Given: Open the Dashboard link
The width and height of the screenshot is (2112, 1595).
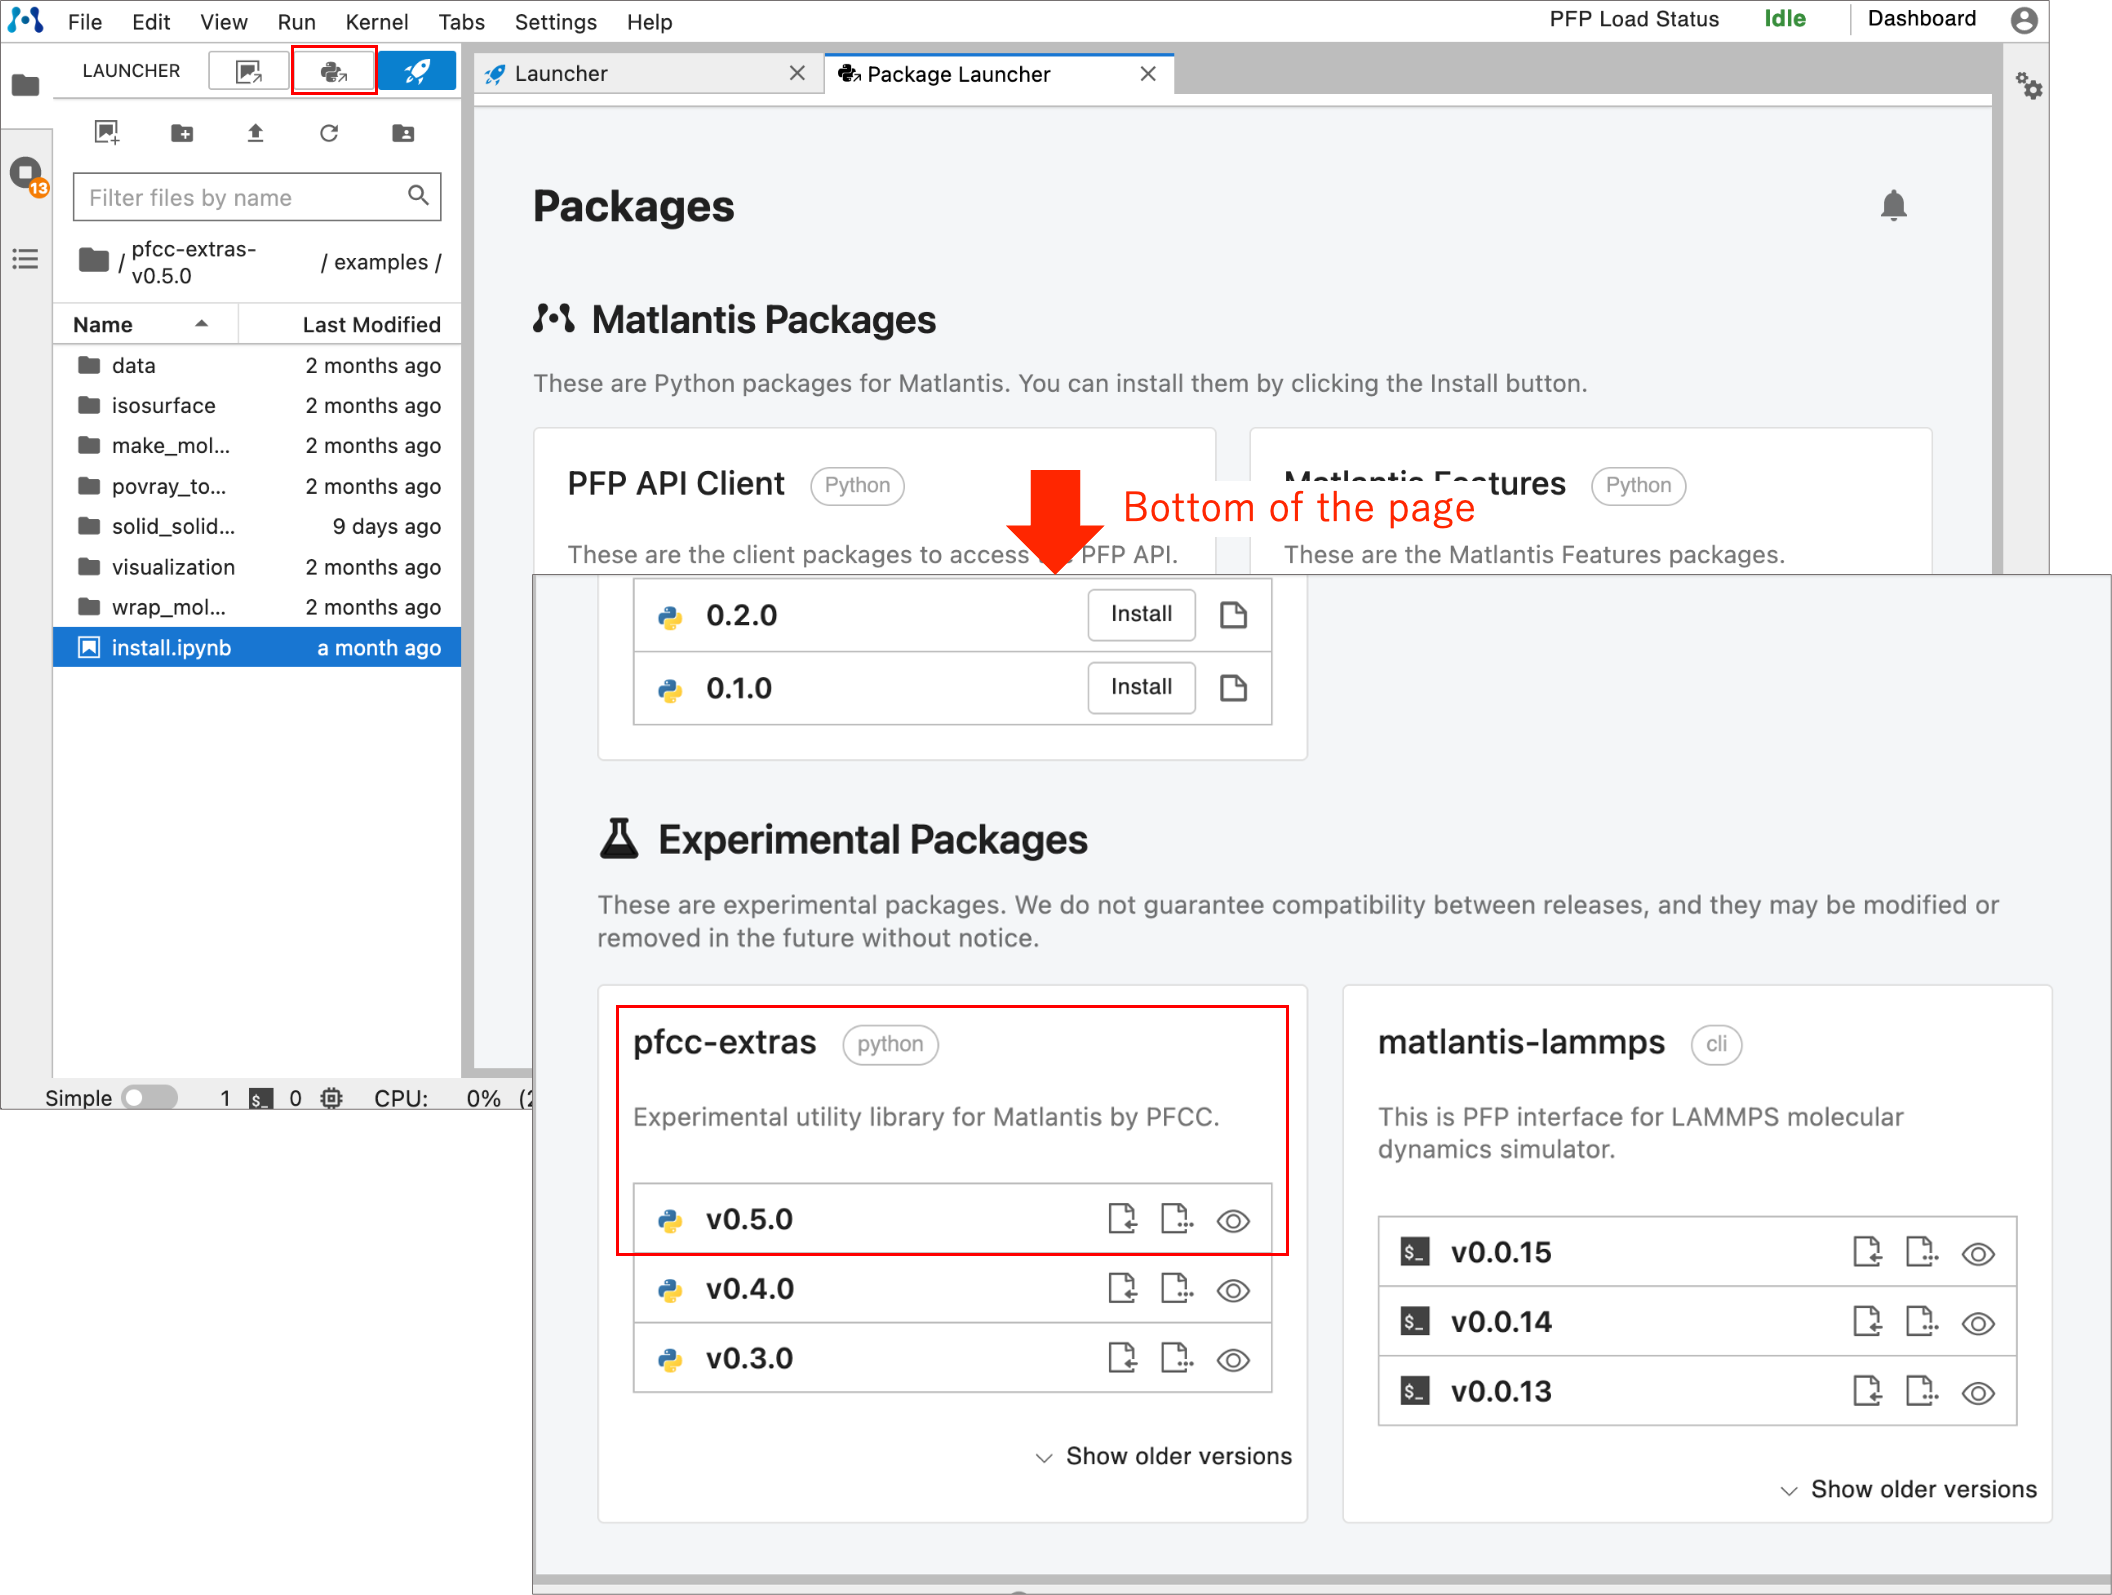Looking at the screenshot, I should click(x=1920, y=19).
